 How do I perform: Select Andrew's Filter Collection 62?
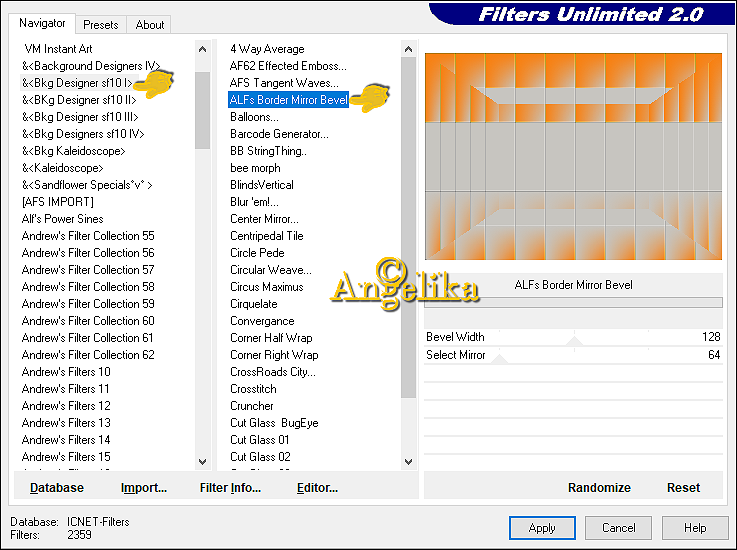(88, 354)
